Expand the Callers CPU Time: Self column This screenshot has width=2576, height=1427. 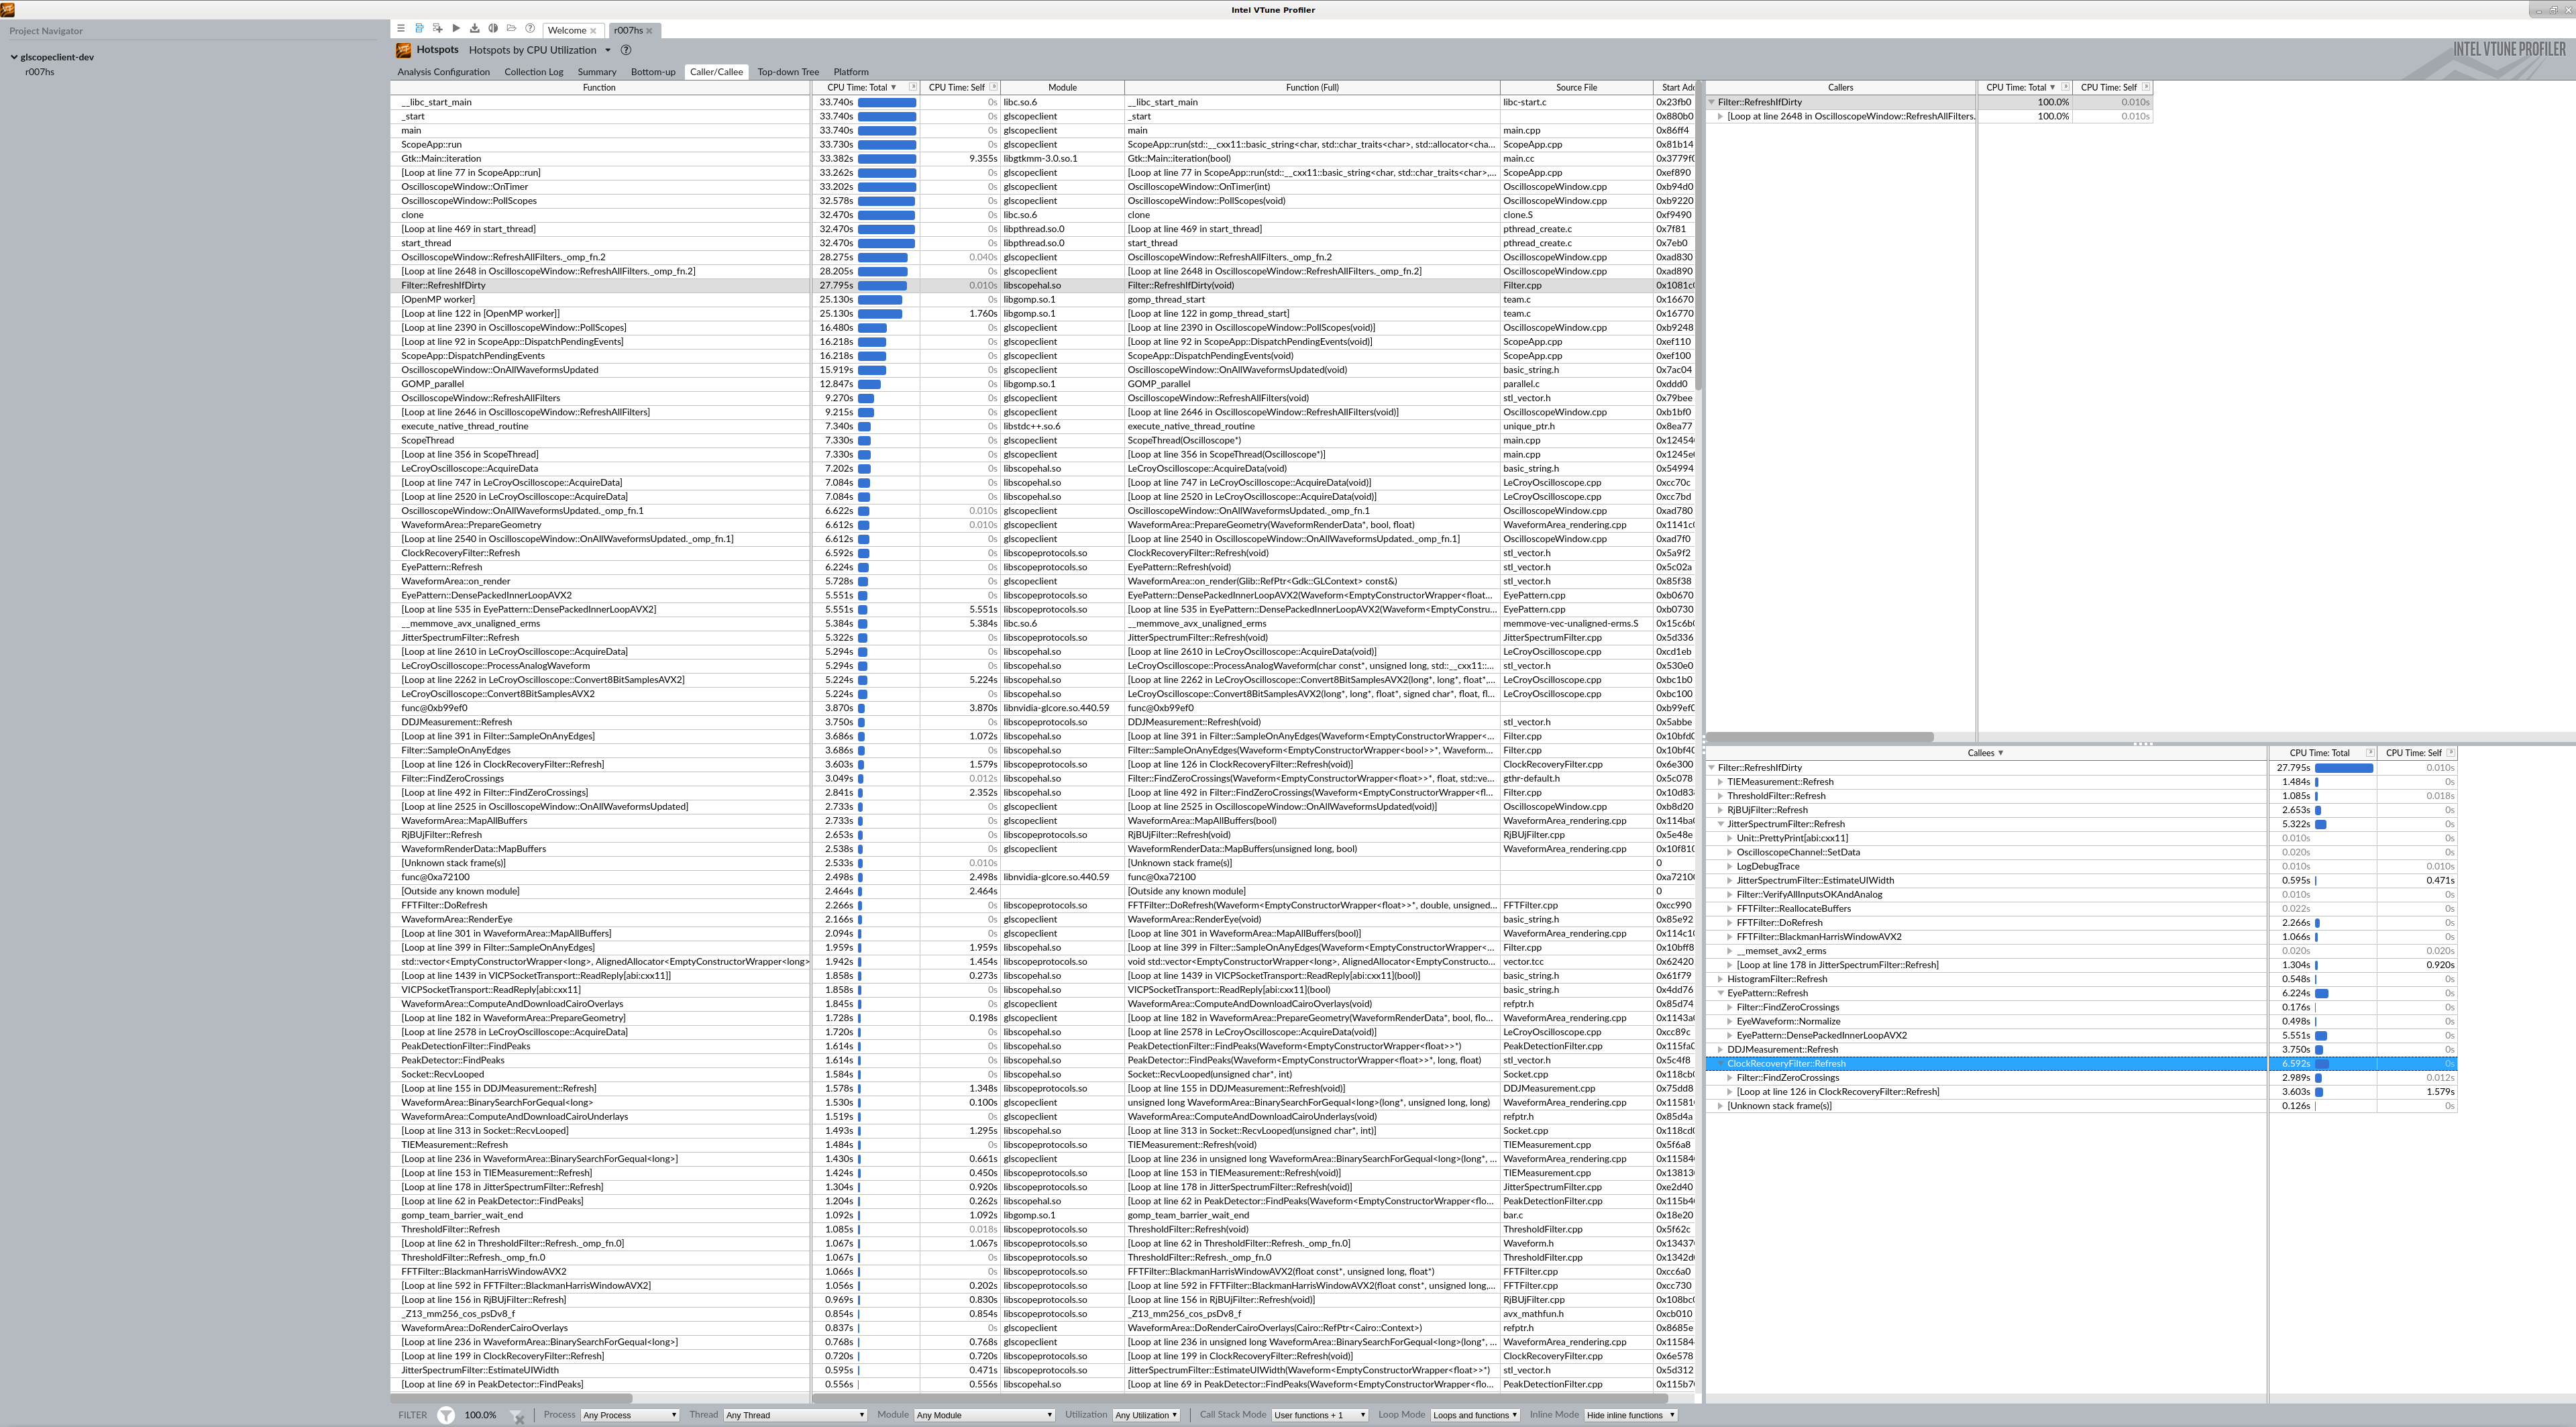point(2146,87)
